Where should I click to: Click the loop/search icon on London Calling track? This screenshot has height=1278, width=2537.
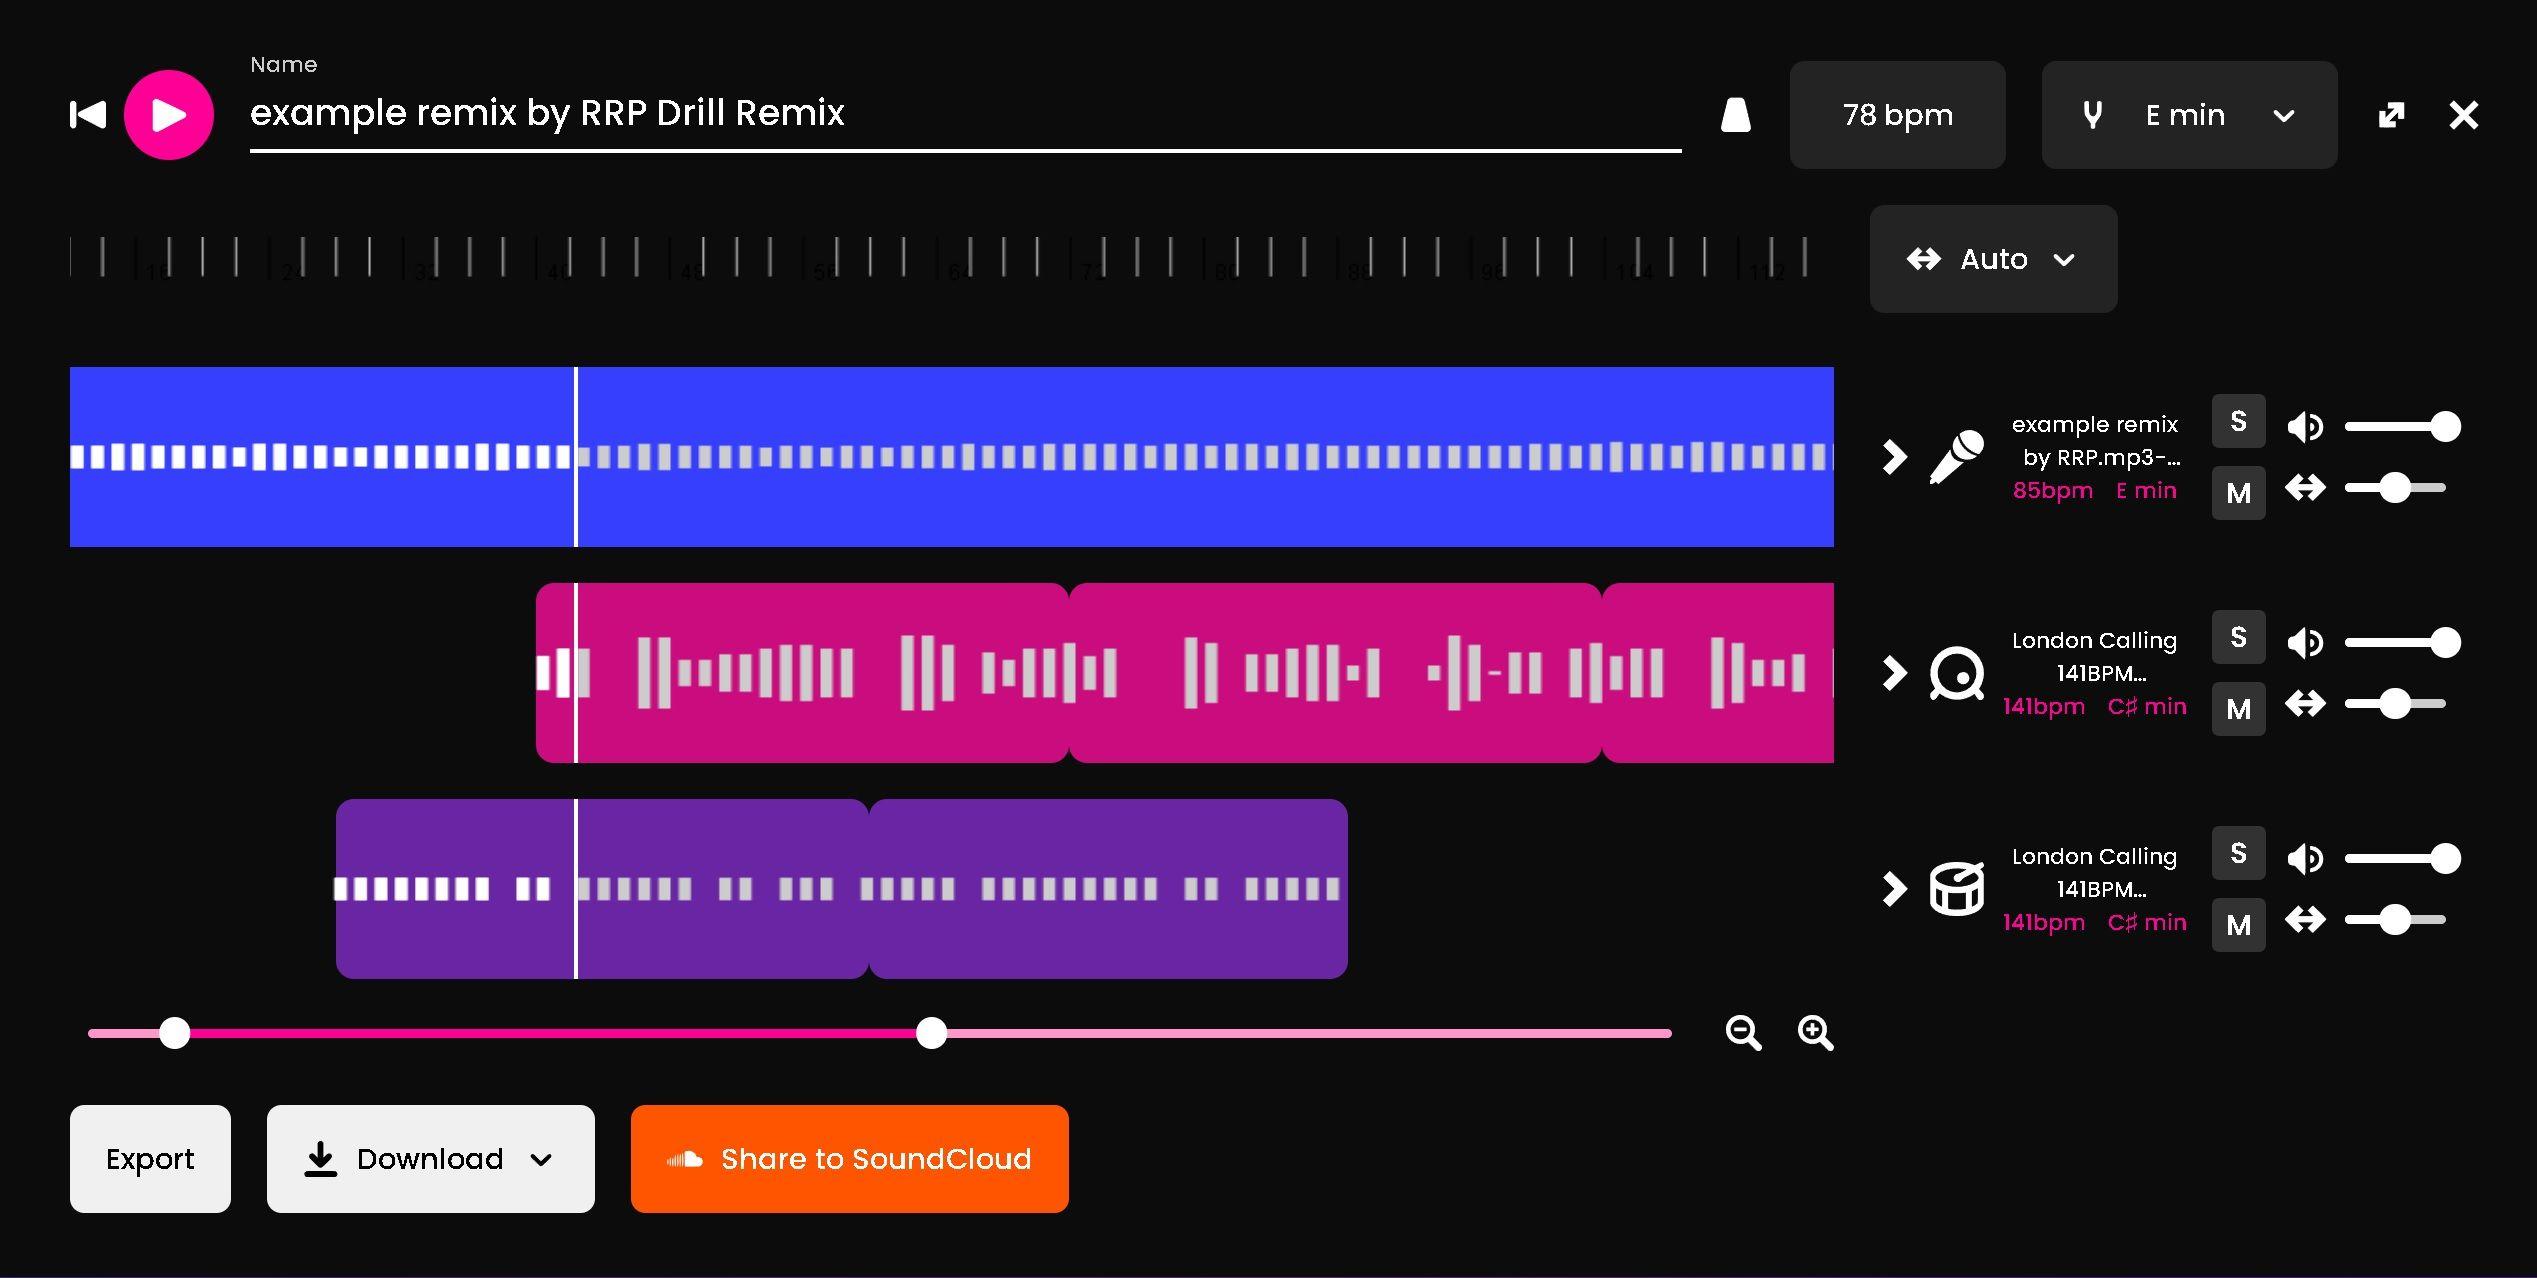tap(1954, 672)
